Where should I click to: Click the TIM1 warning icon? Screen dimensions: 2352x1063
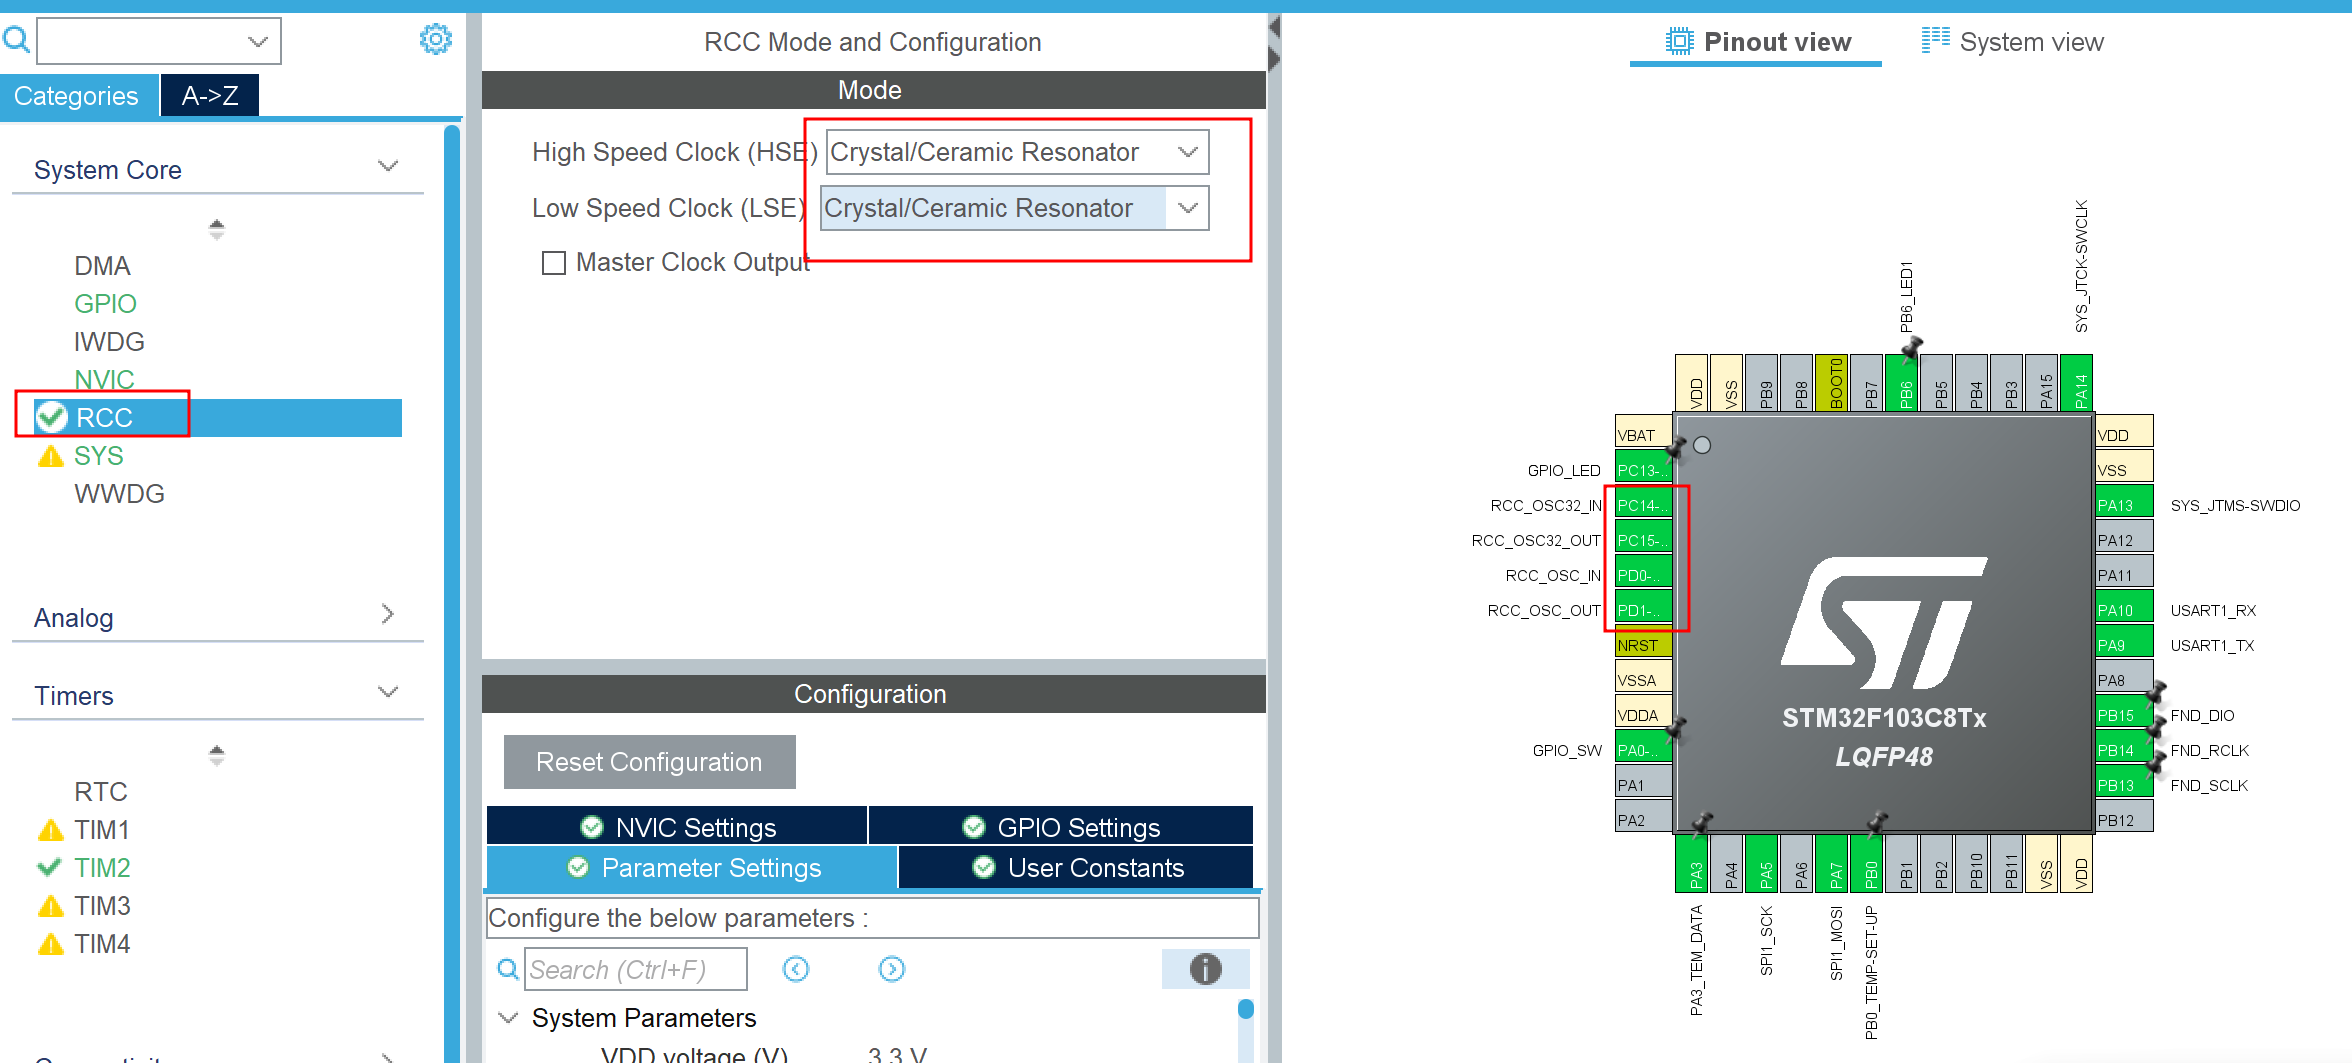point(50,831)
